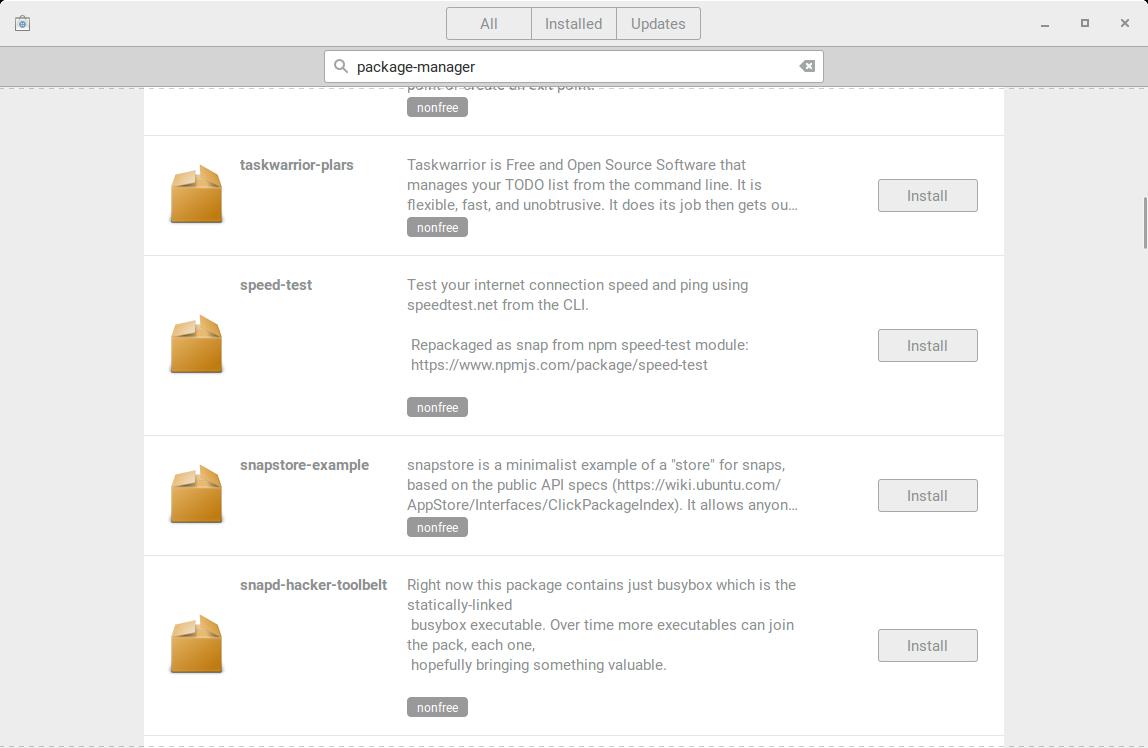Install the speed-test package
Viewport: 1148px width, 748px height.
tap(927, 346)
